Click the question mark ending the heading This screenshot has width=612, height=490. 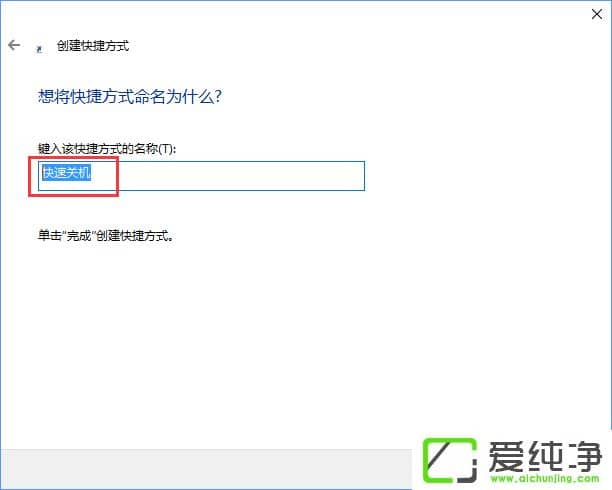click(218, 96)
